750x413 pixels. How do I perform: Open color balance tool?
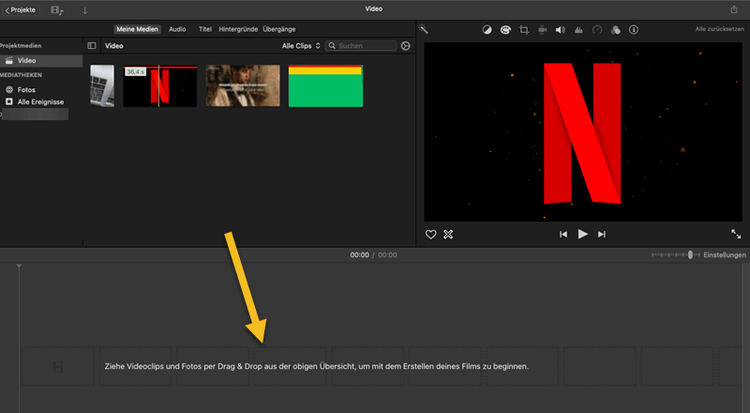tap(486, 30)
